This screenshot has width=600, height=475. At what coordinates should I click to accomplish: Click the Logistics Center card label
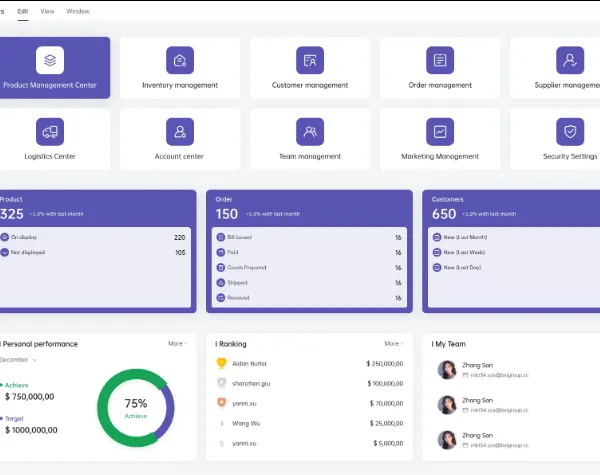tap(50, 157)
